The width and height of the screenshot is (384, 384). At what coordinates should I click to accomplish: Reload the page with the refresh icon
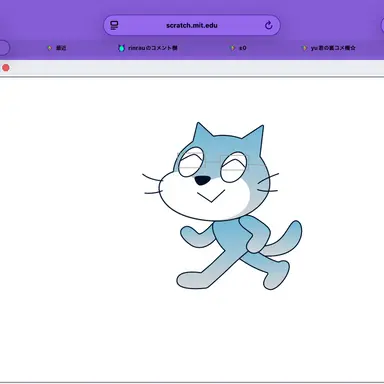(269, 25)
